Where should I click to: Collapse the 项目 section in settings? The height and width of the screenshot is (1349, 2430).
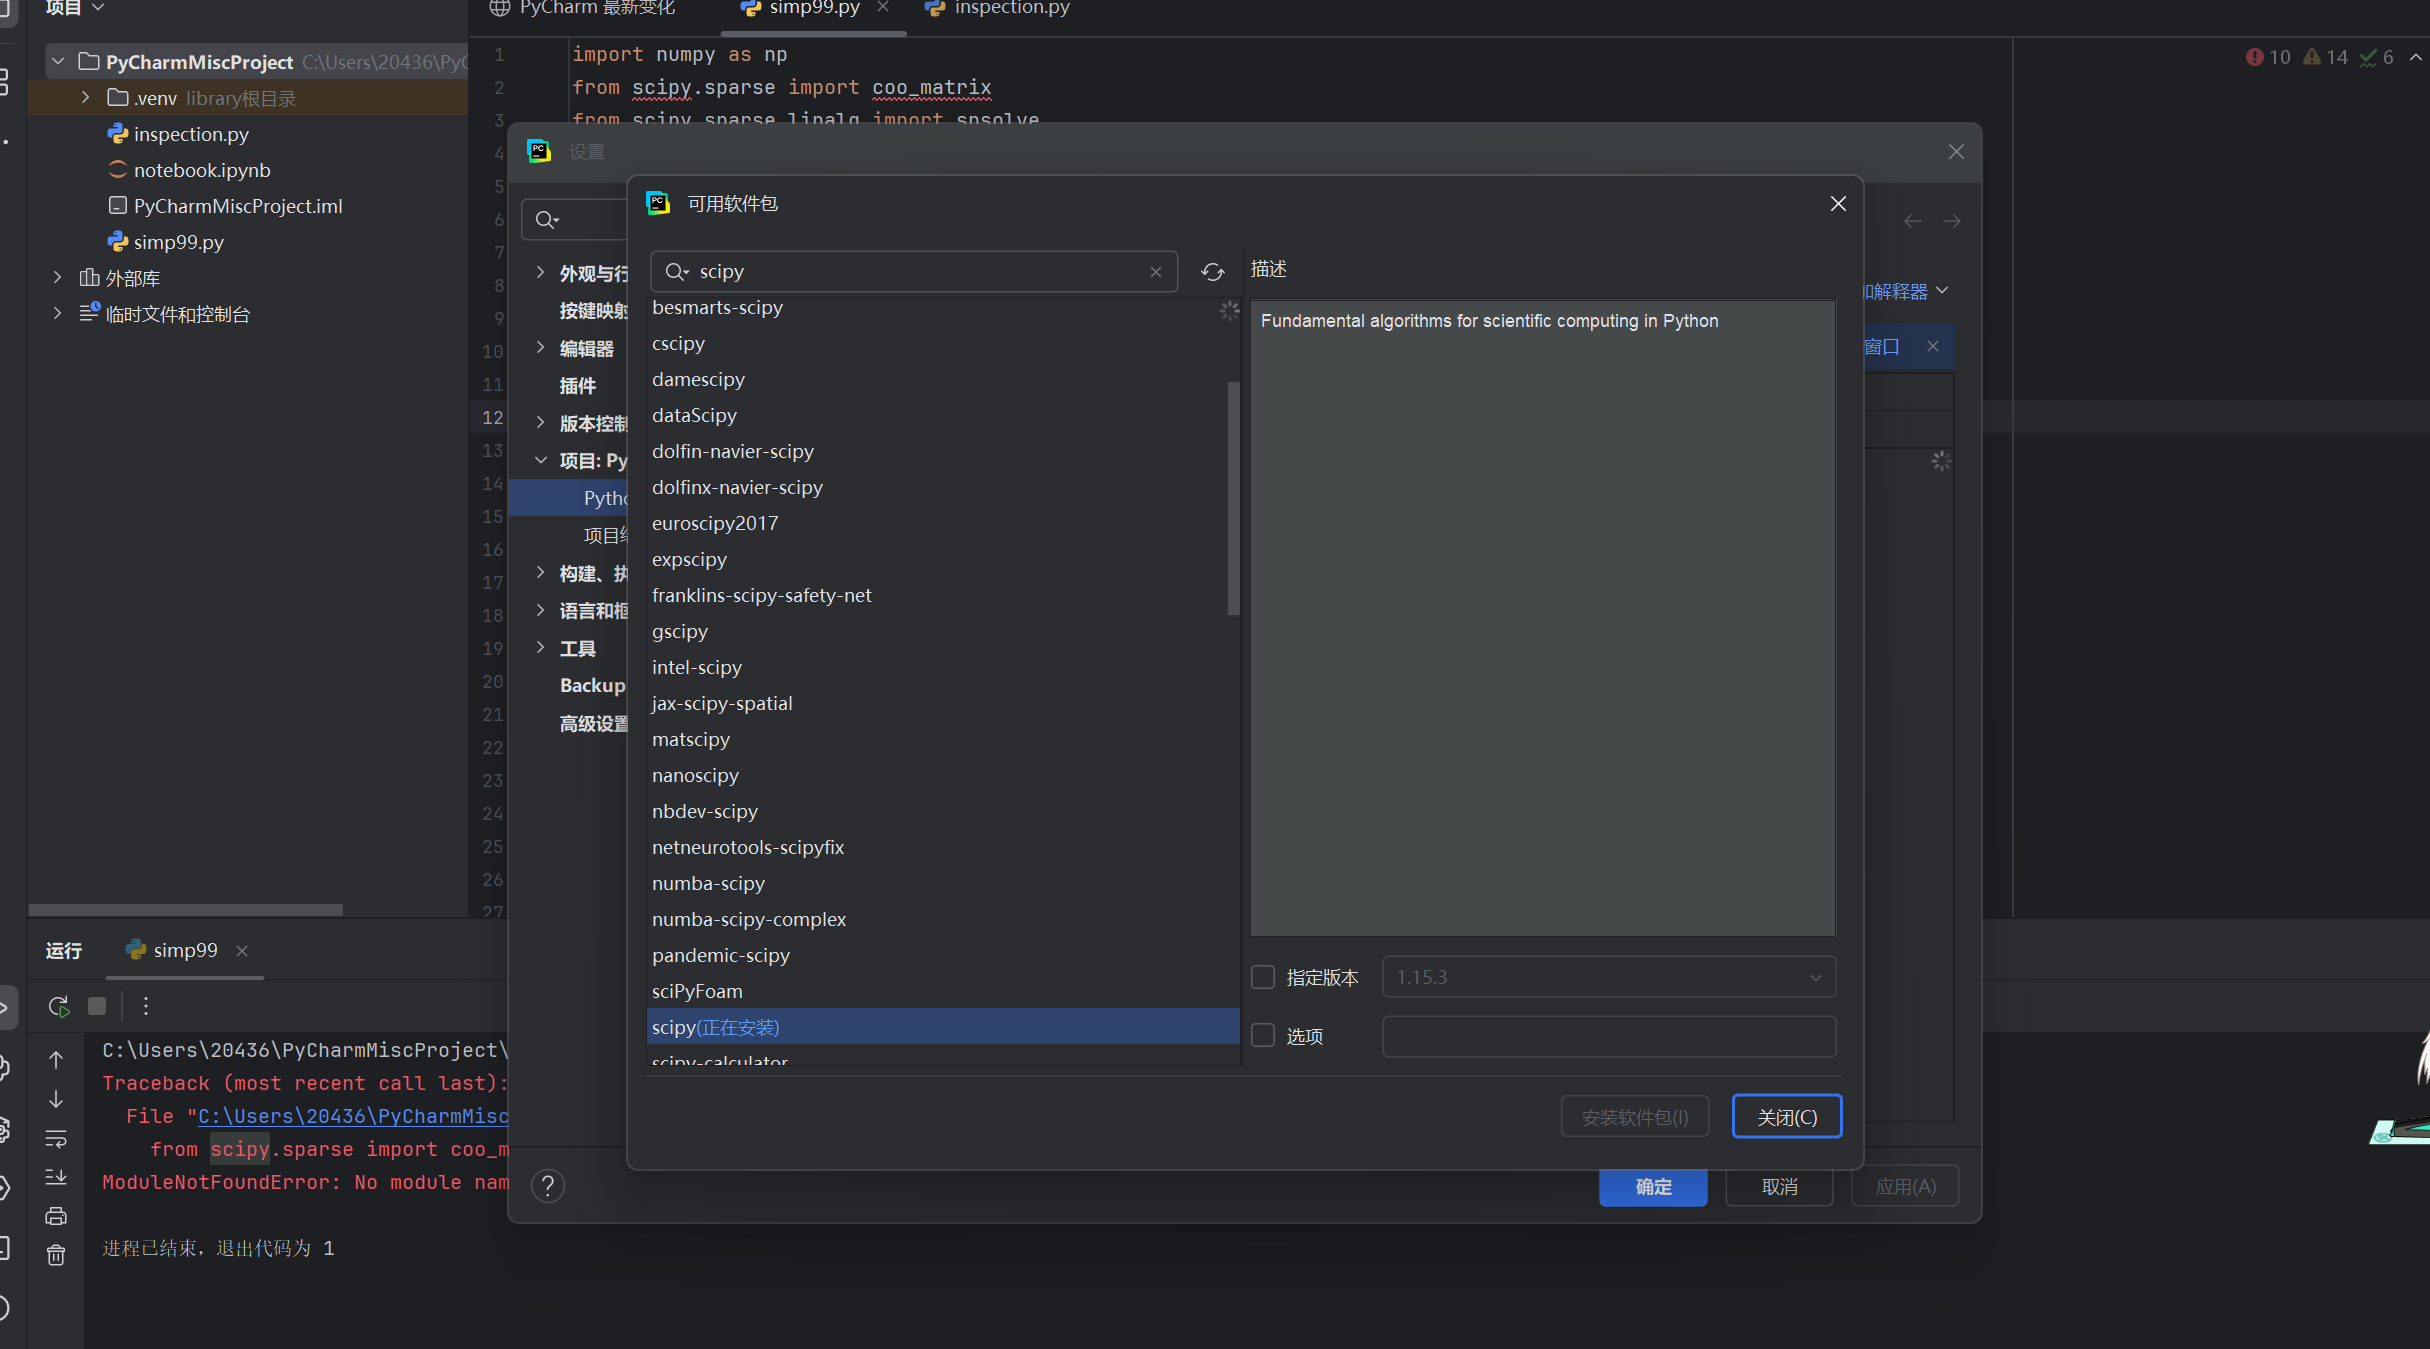click(540, 460)
